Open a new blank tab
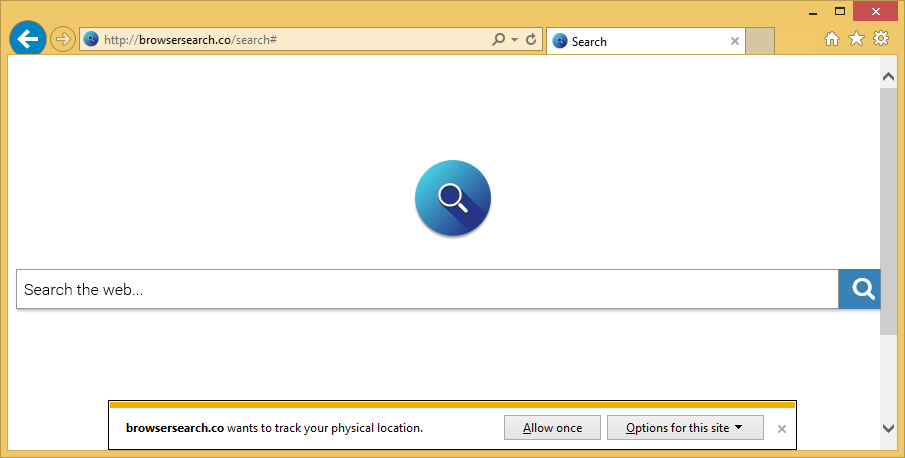Viewport: 905px width, 458px height. tap(760, 42)
